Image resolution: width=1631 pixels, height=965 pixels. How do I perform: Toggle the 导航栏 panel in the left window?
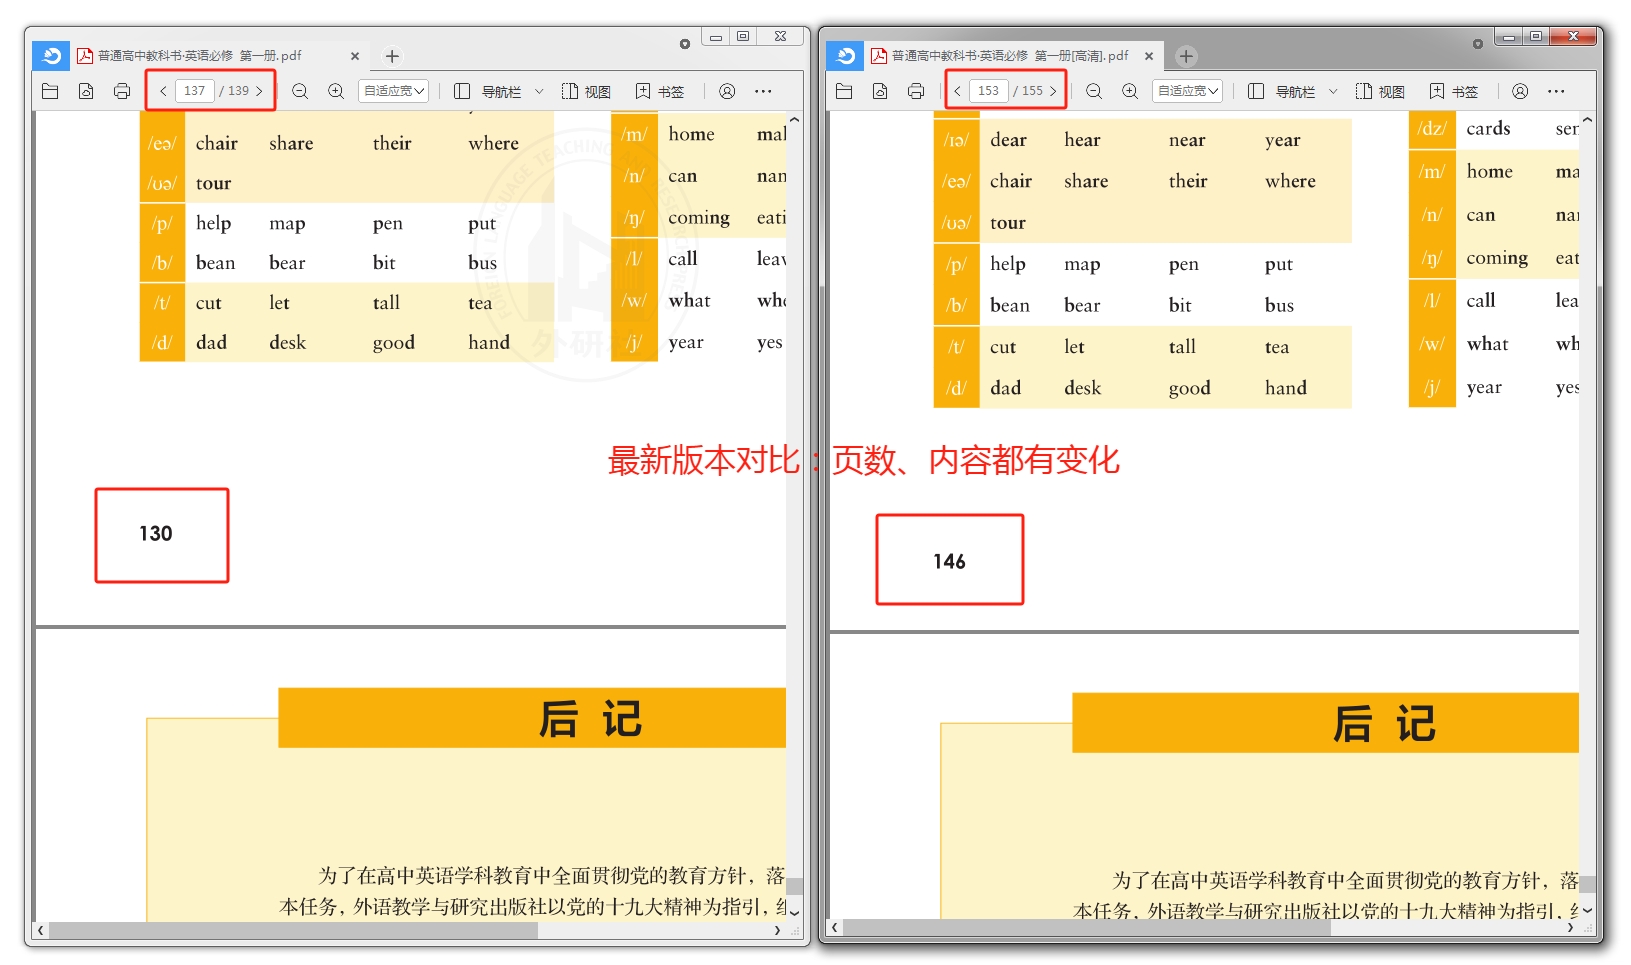(489, 91)
